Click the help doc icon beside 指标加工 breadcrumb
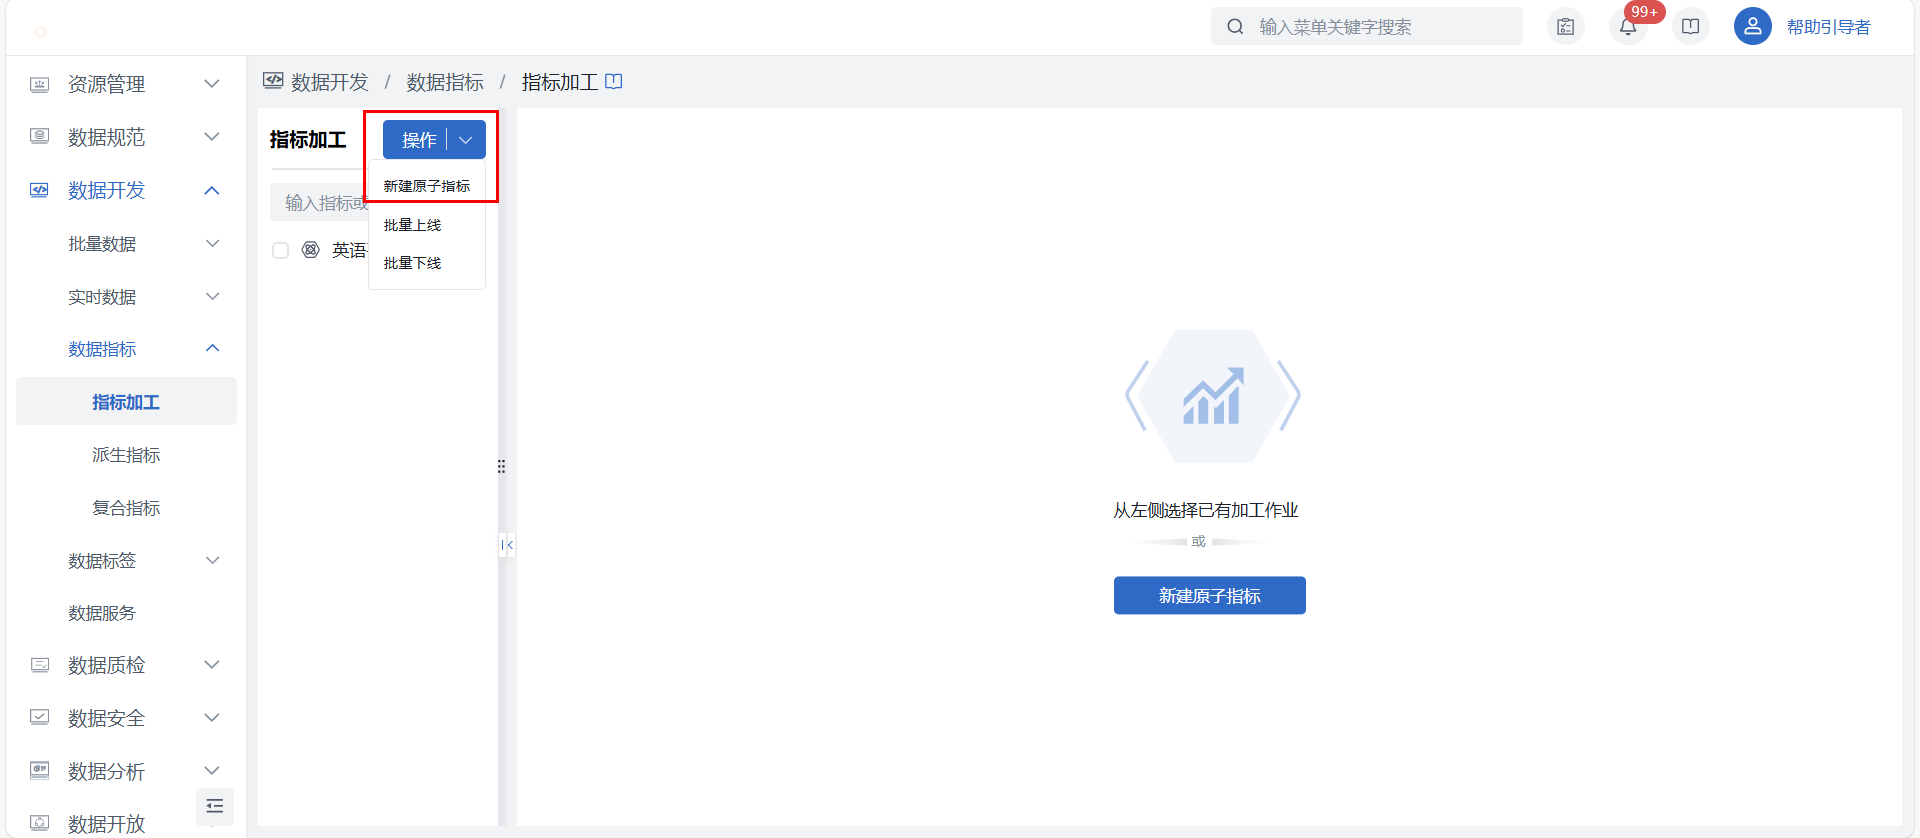 pos(614,81)
